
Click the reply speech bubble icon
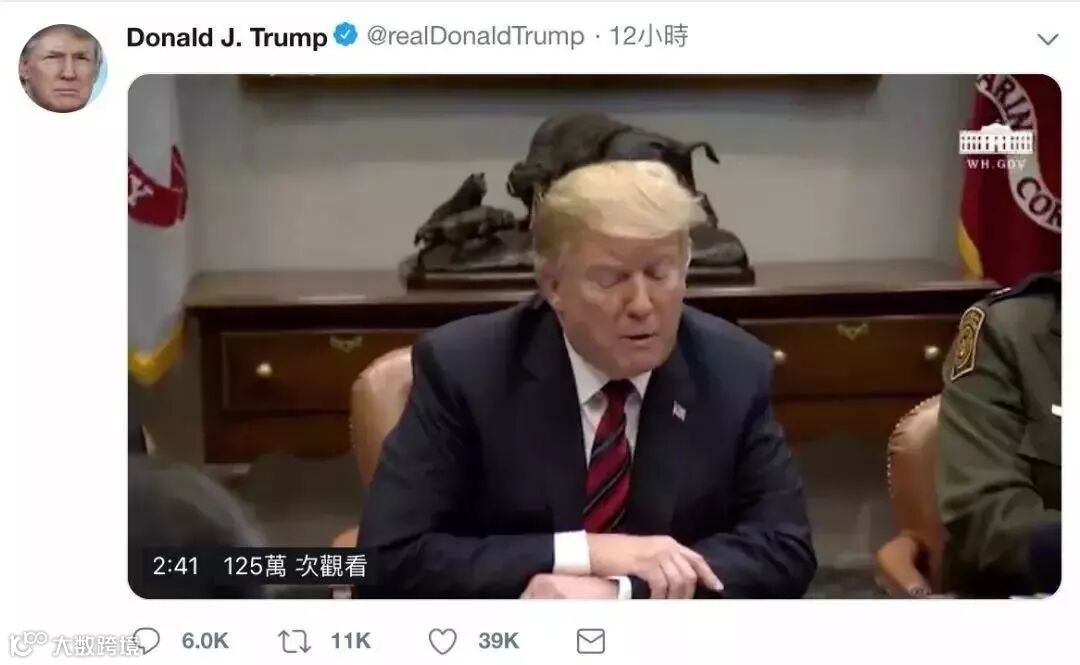147,640
